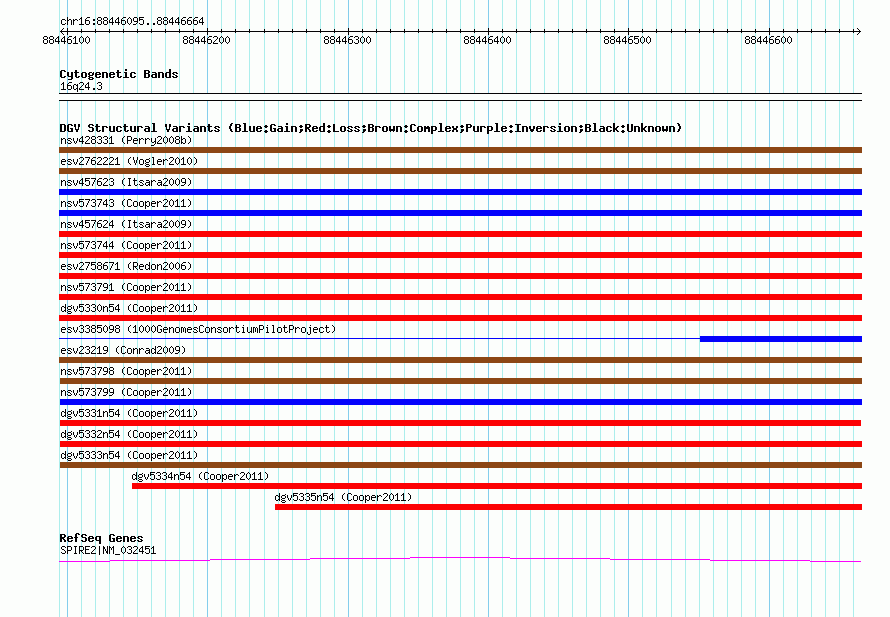Click the 'dgv5333n54 (Cooper2011)' label

point(129,455)
